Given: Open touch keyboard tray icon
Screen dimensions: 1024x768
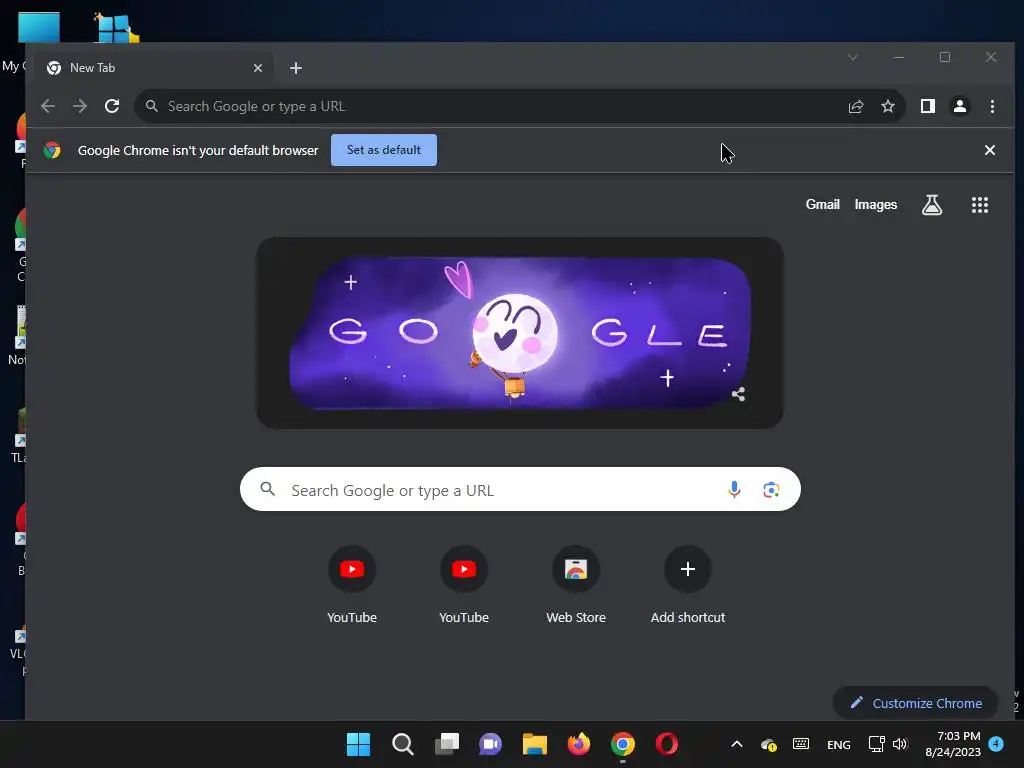Looking at the screenshot, I should [x=801, y=744].
